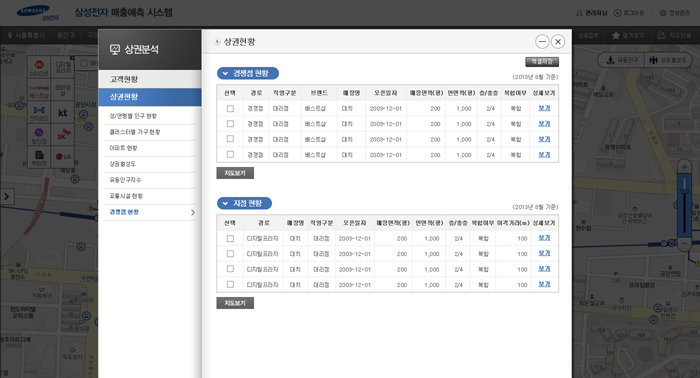The image size is (700, 378).
Task: Click the 브랜드 column header
Action: pos(319,93)
